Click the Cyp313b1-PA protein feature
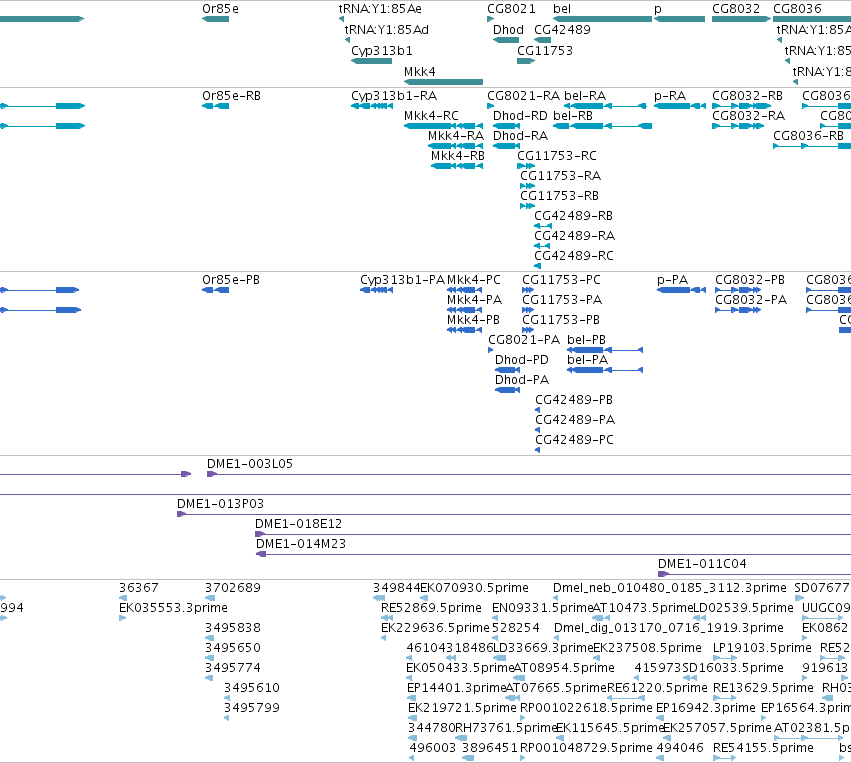The image size is (851, 763). (x=376, y=290)
